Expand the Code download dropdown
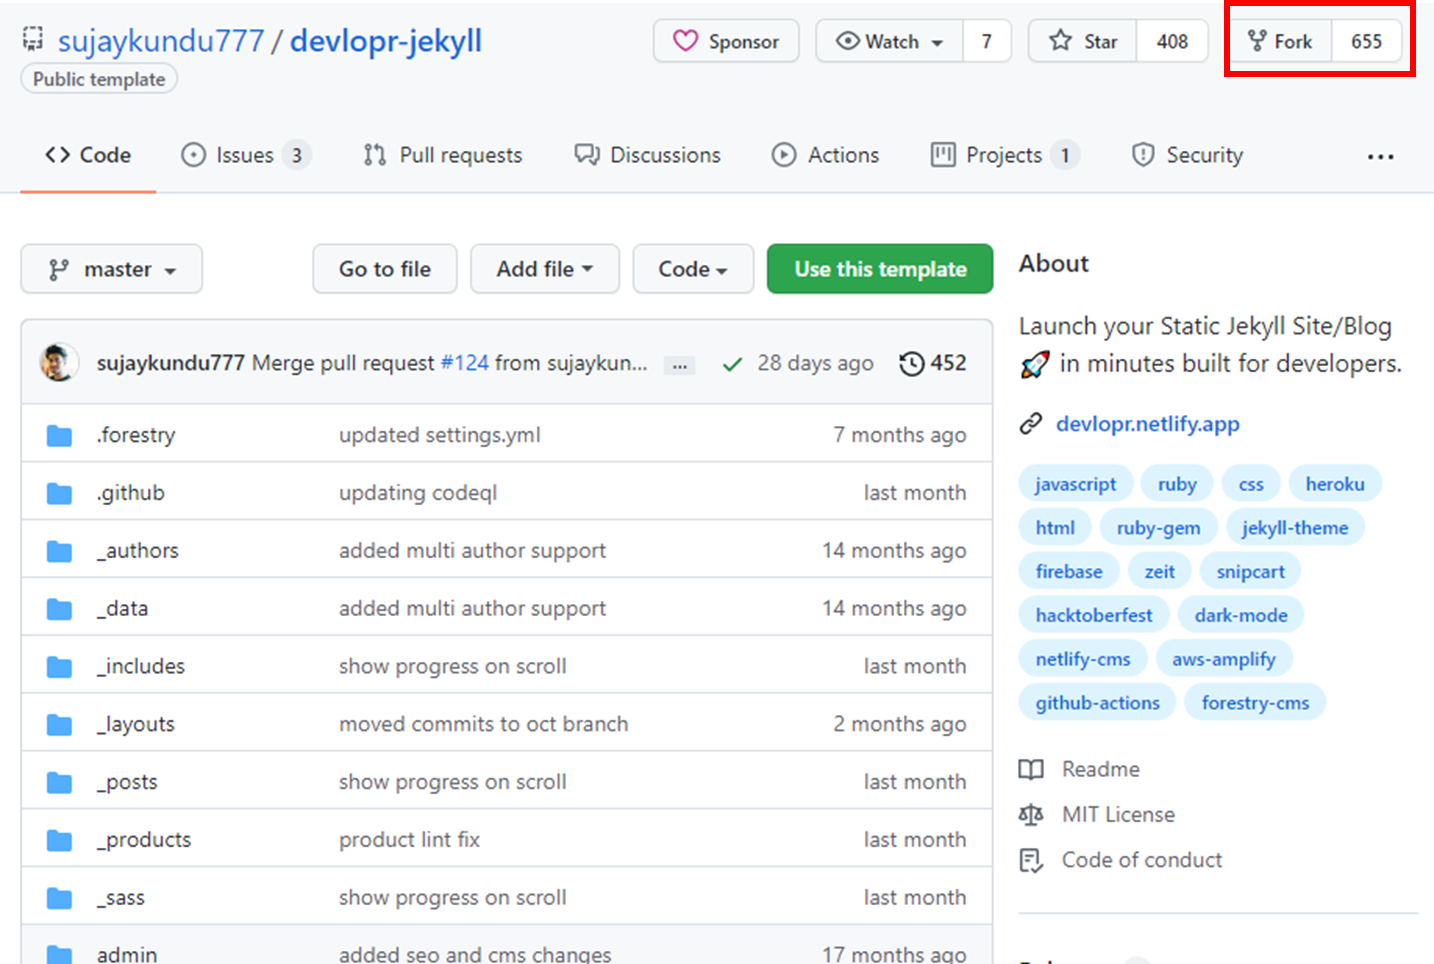The image size is (1434, 964). [x=693, y=269]
